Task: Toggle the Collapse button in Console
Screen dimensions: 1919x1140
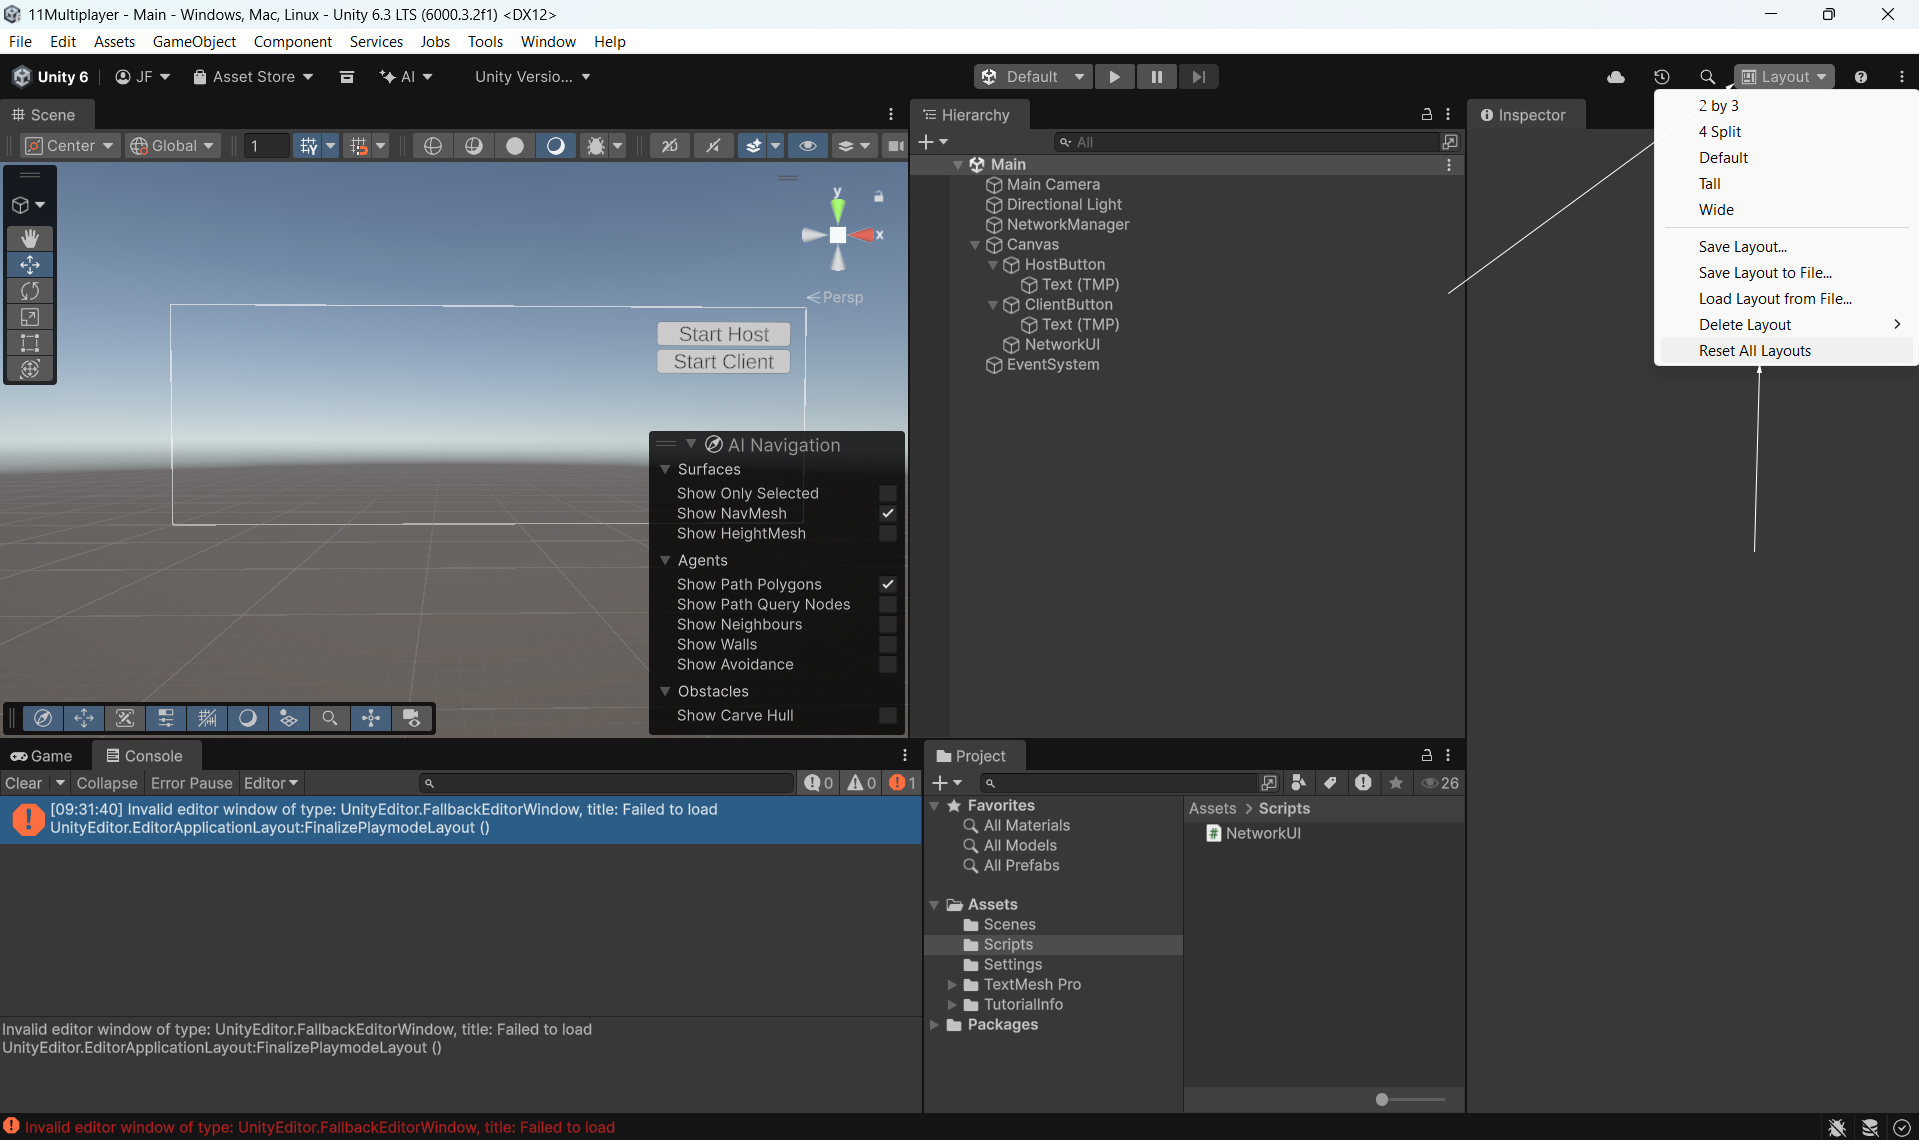Action: [106, 783]
